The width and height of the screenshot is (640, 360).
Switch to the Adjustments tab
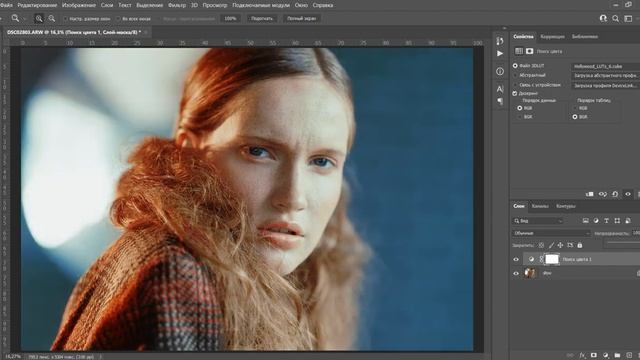[x=552, y=36]
